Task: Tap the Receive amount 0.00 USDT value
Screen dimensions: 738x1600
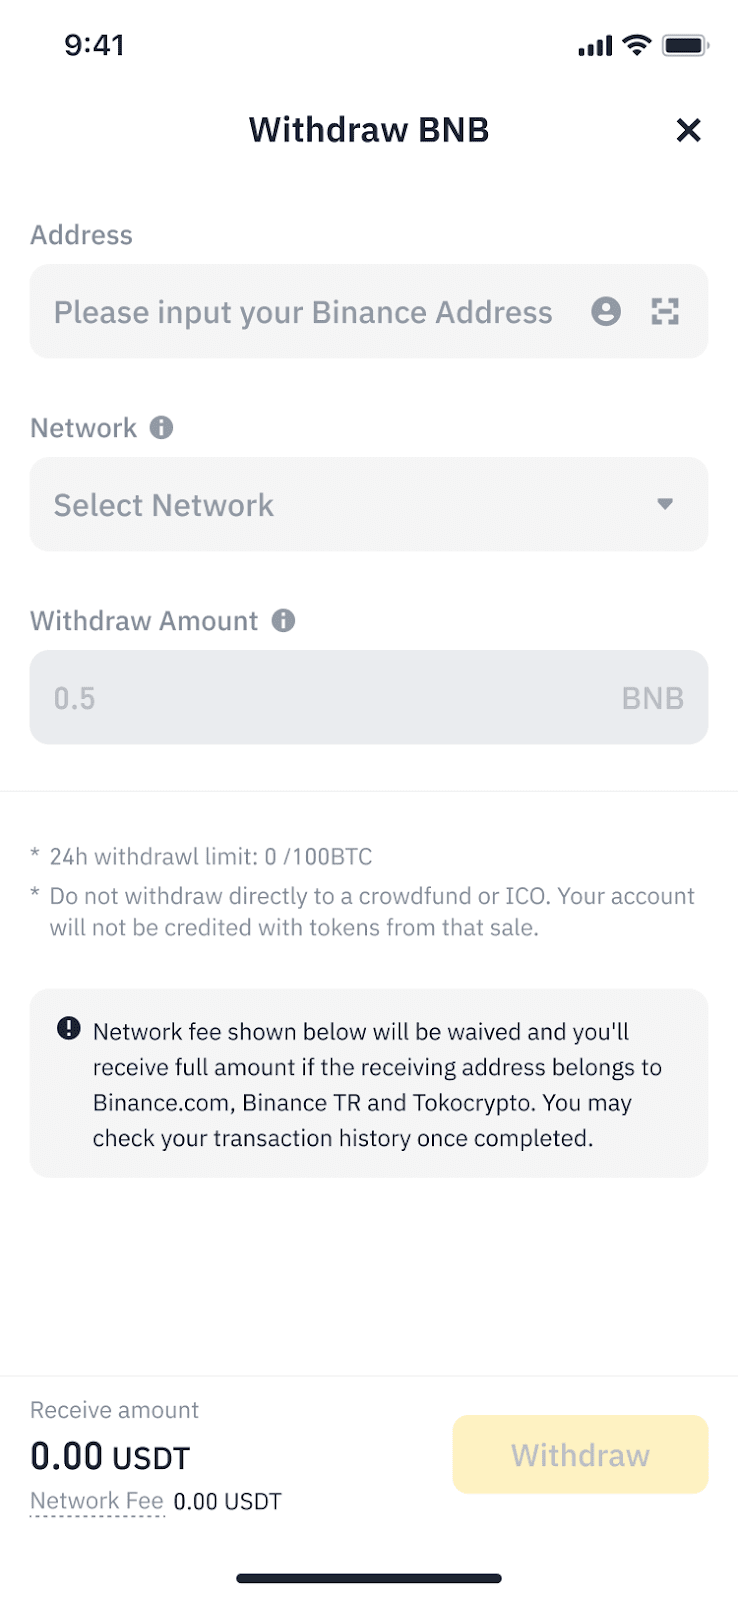Action: (110, 1457)
